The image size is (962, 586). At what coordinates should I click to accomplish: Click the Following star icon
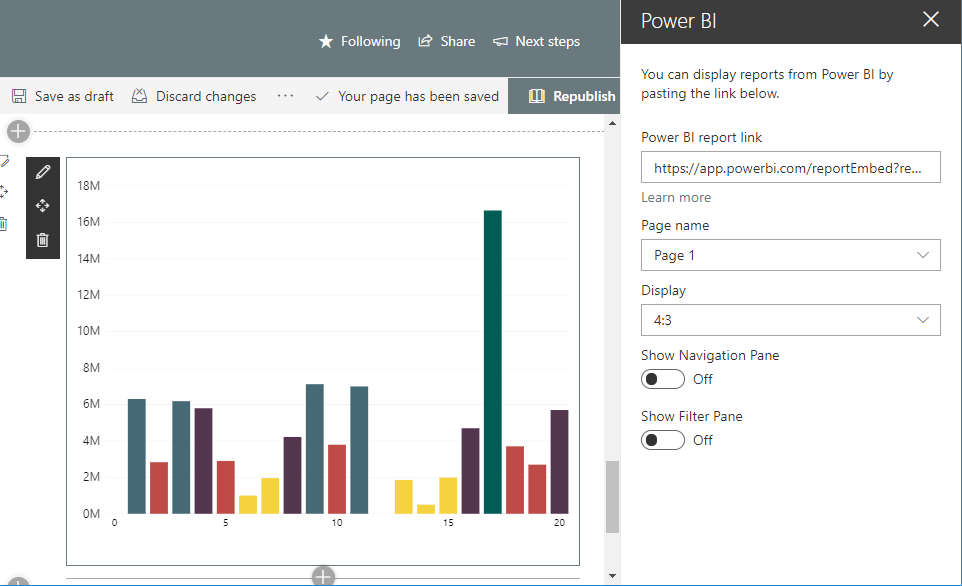pyautogui.click(x=325, y=41)
